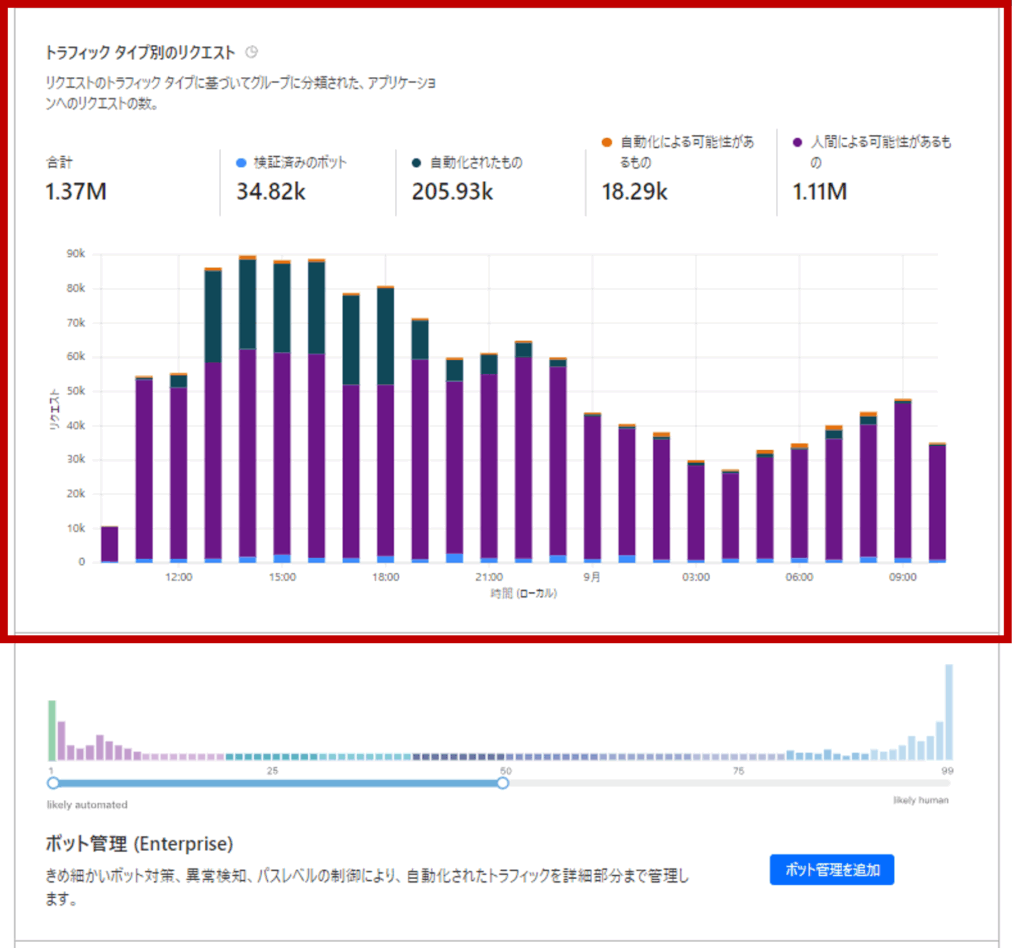Toggle the 自動化されたもの series label
This screenshot has width=1024, height=948.
point(476,162)
